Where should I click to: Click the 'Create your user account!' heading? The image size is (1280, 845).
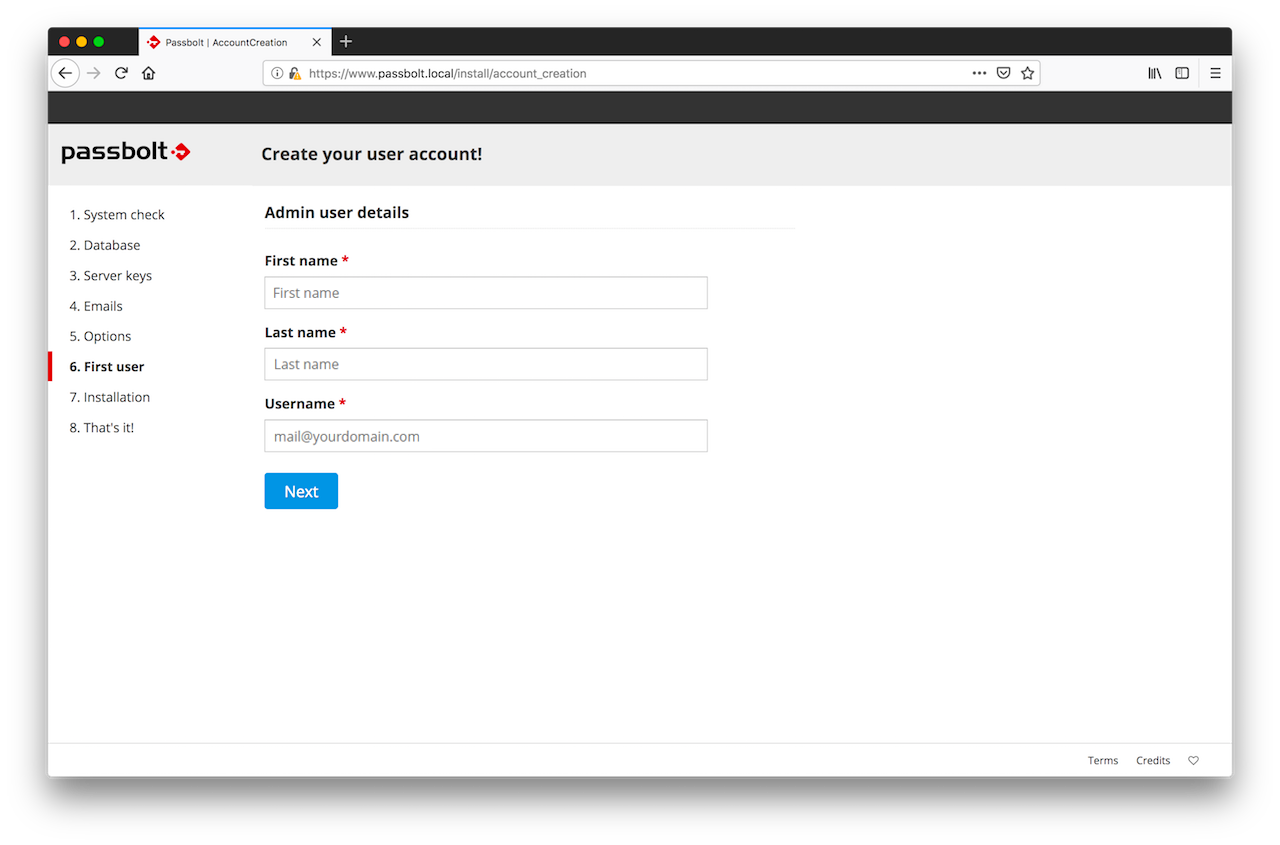(x=372, y=154)
